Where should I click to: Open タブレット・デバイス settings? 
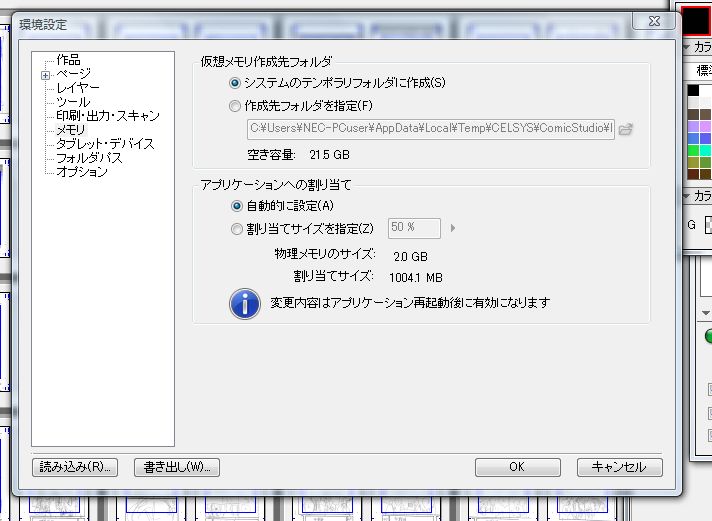(105, 144)
